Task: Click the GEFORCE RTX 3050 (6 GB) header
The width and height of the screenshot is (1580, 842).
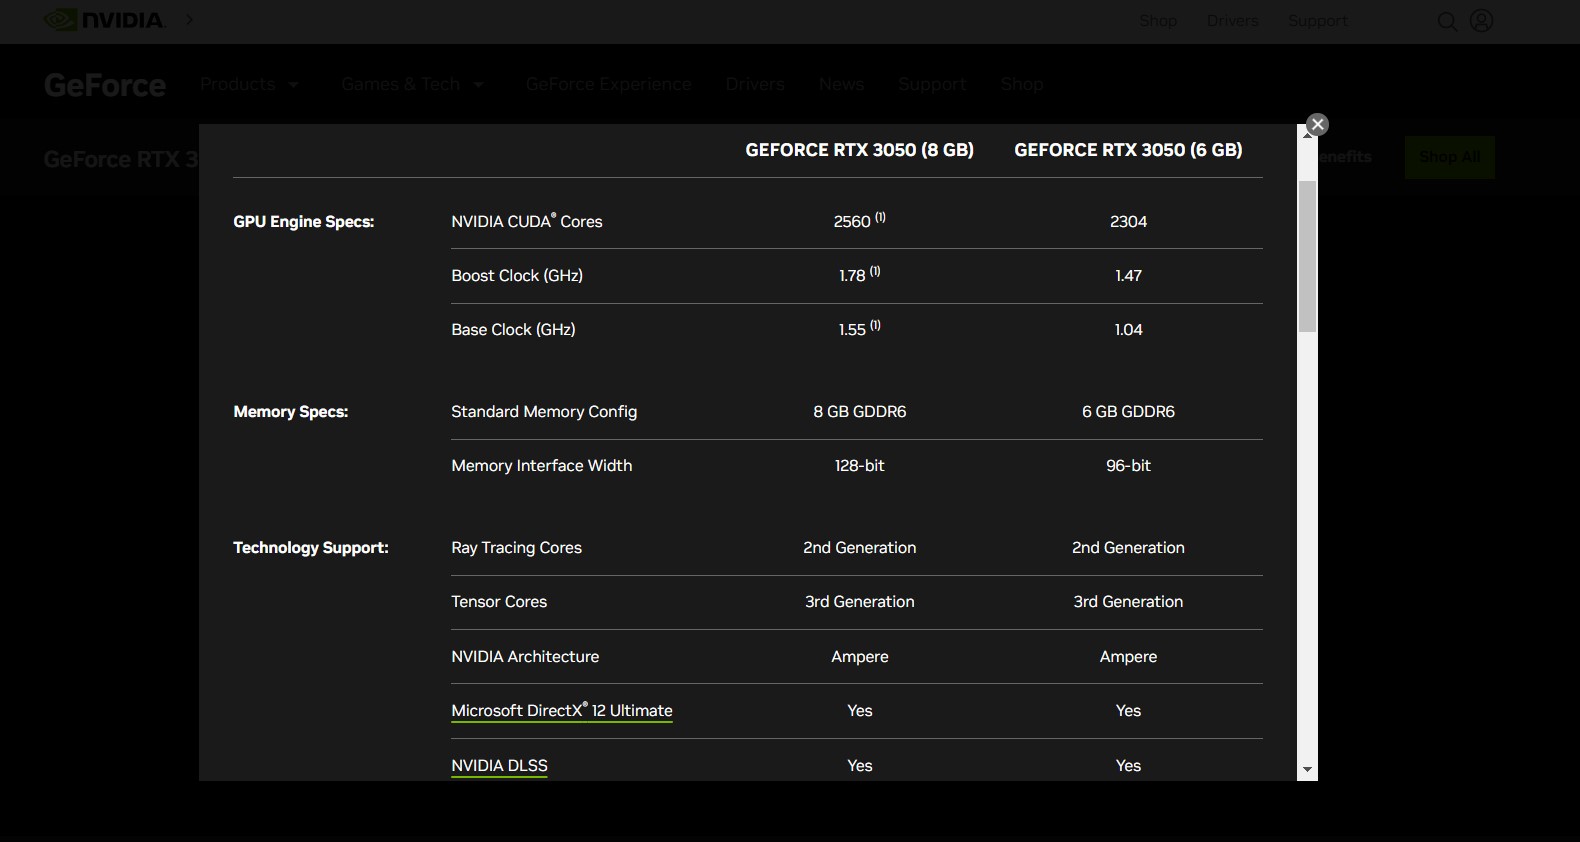Action: pos(1128,150)
